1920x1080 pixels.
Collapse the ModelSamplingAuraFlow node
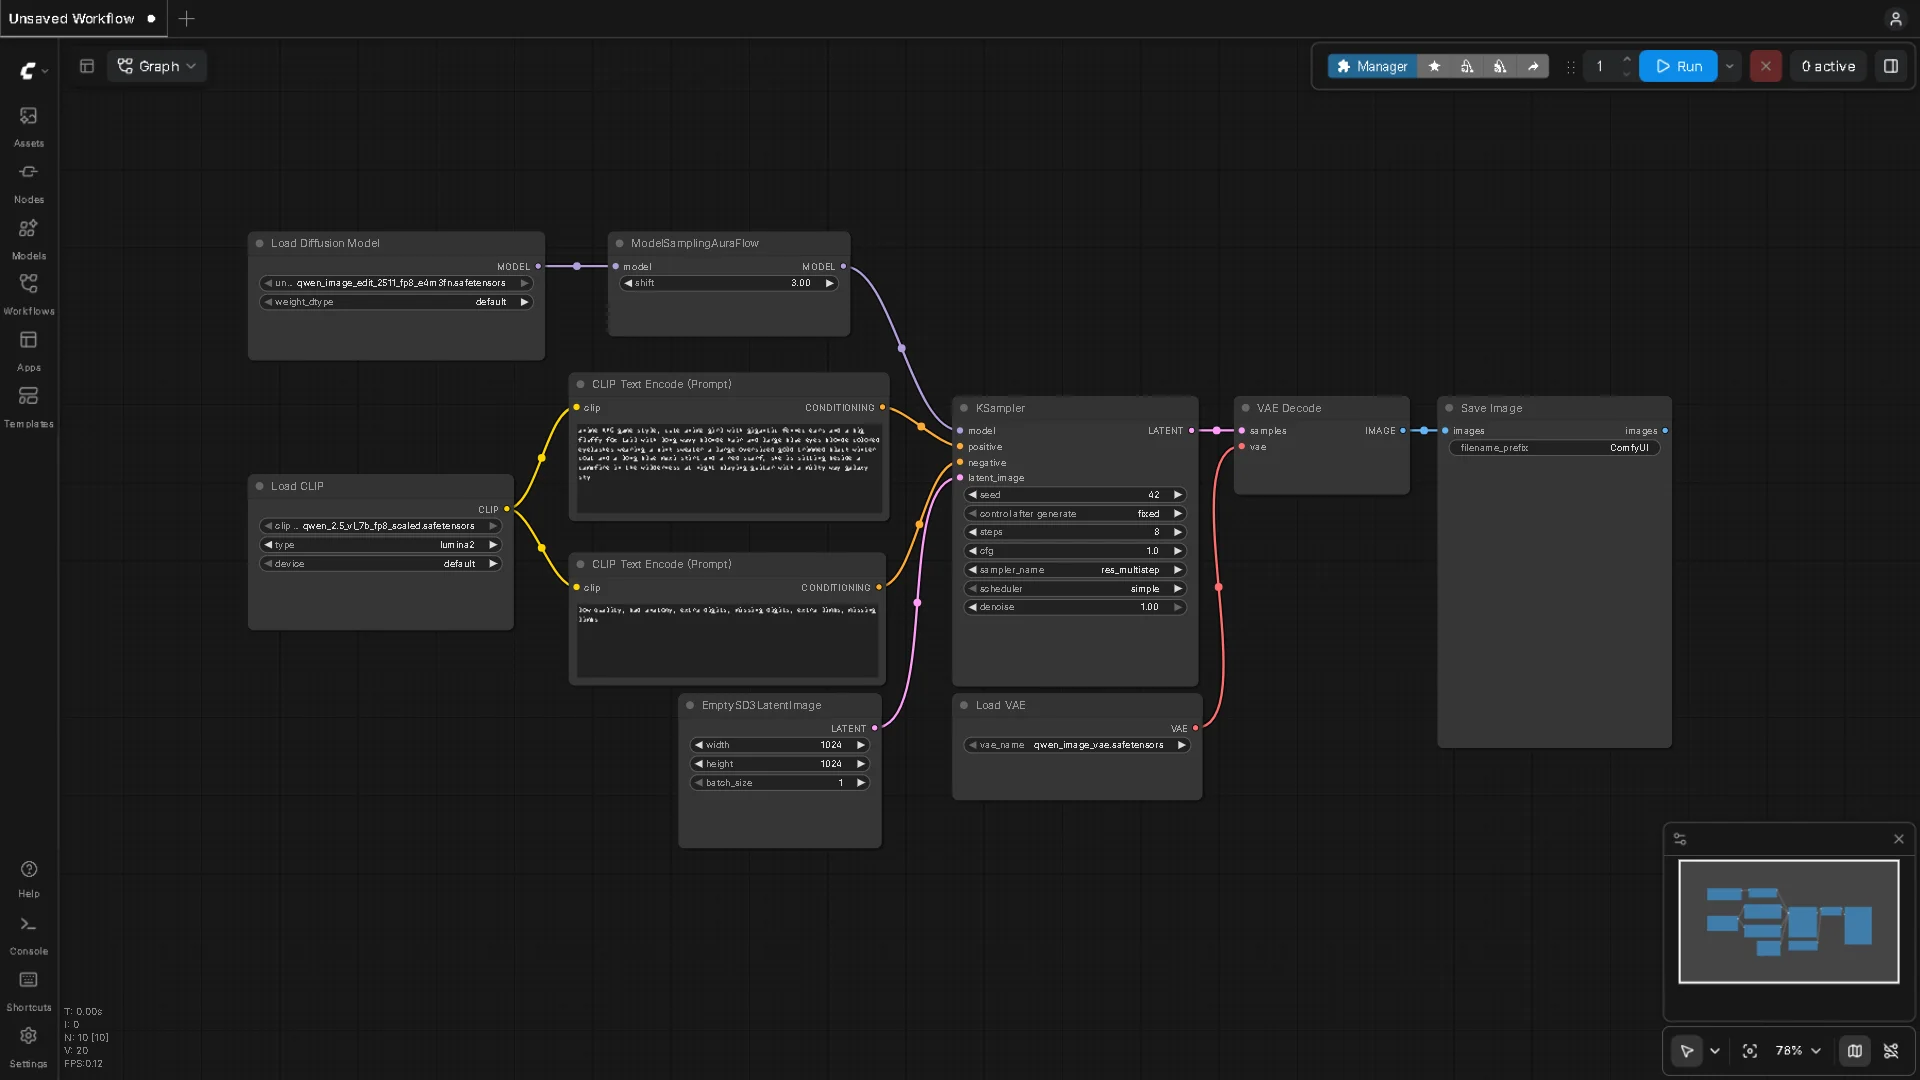[x=620, y=243]
